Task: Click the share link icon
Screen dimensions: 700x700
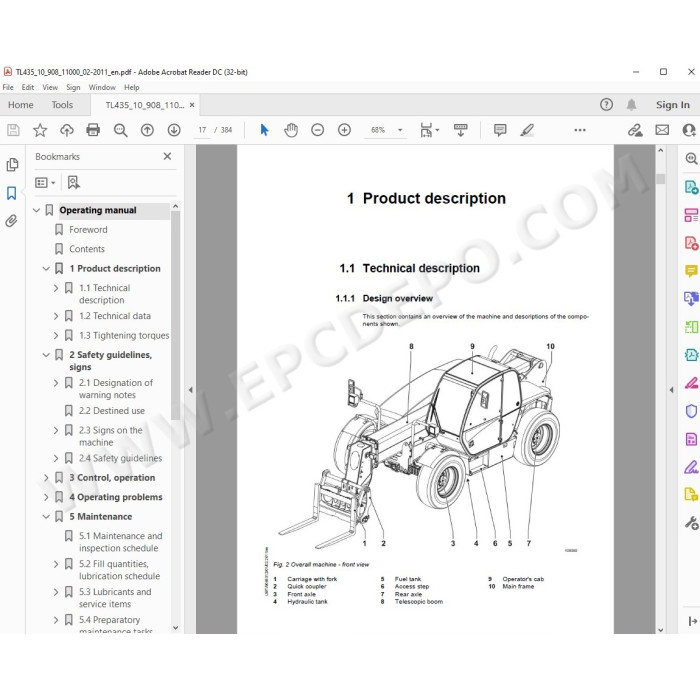Action: tap(635, 130)
